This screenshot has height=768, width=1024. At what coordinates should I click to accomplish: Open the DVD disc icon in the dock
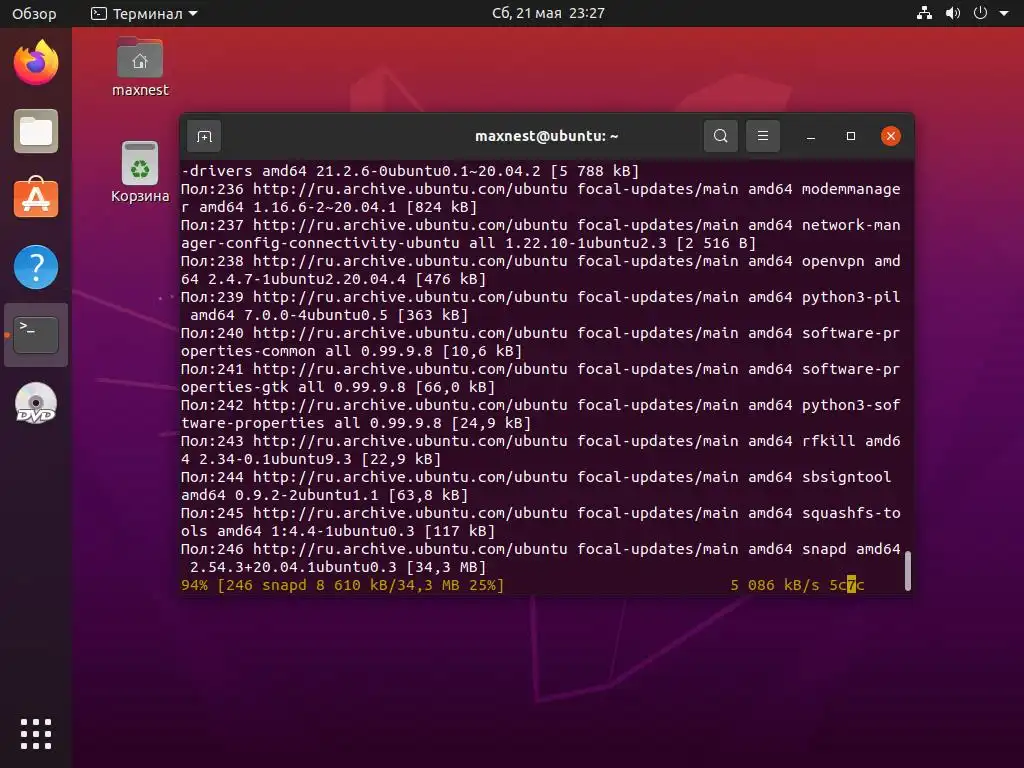[36, 403]
